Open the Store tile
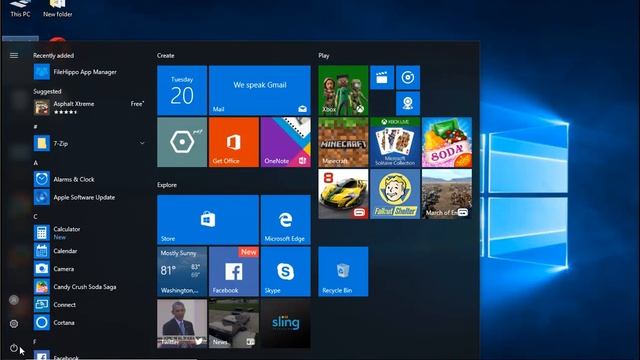This screenshot has height=360, width=640. [x=208, y=220]
